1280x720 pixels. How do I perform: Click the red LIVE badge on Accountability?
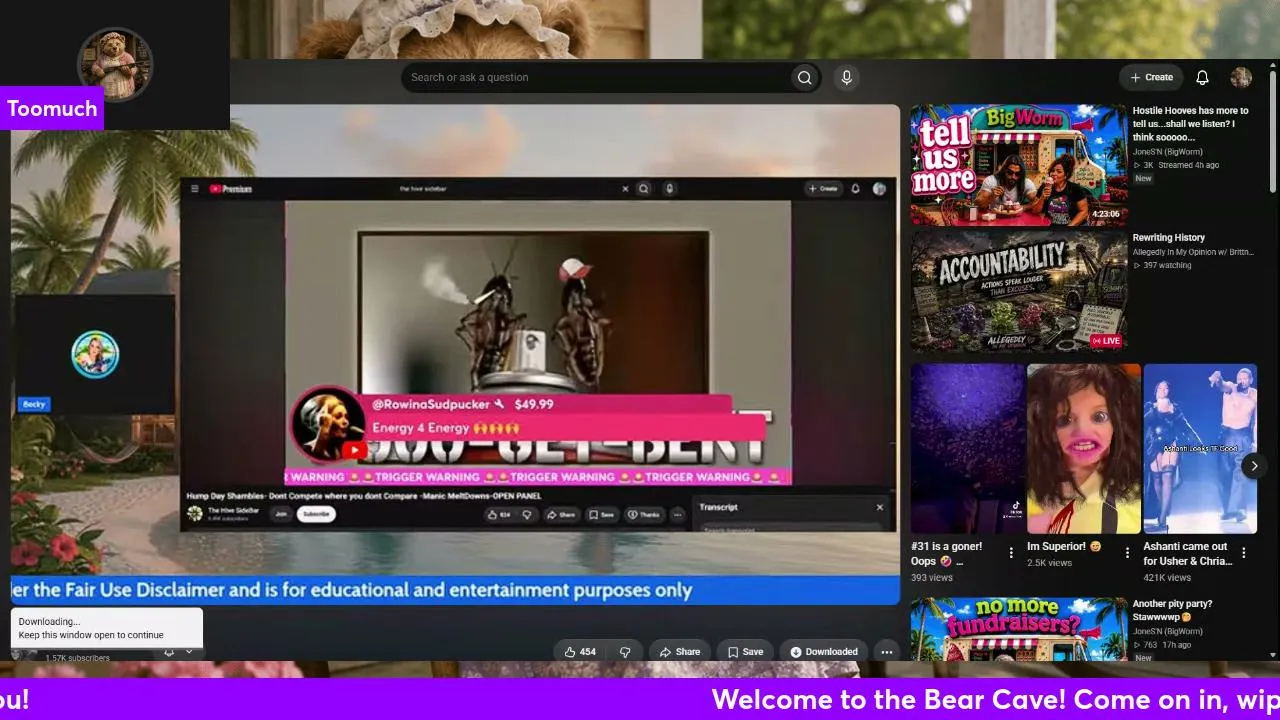coord(1106,341)
